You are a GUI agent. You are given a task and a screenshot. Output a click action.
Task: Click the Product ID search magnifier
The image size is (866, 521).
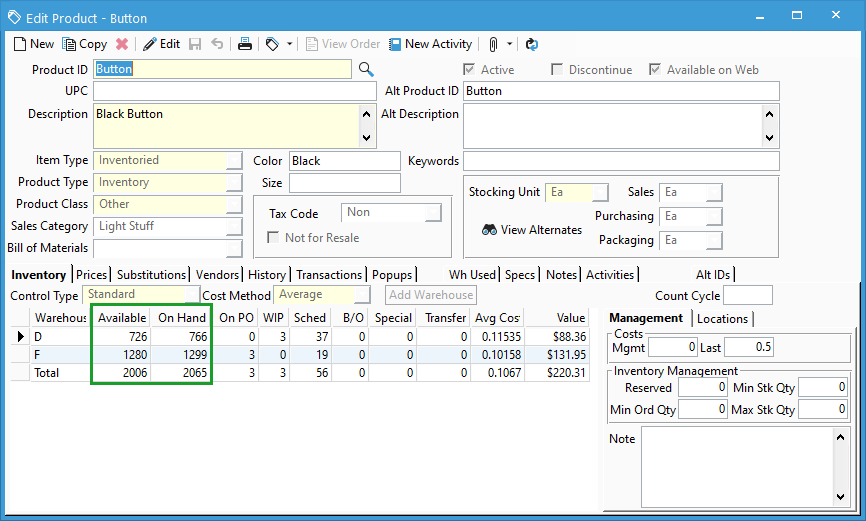[x=366, y=69]
